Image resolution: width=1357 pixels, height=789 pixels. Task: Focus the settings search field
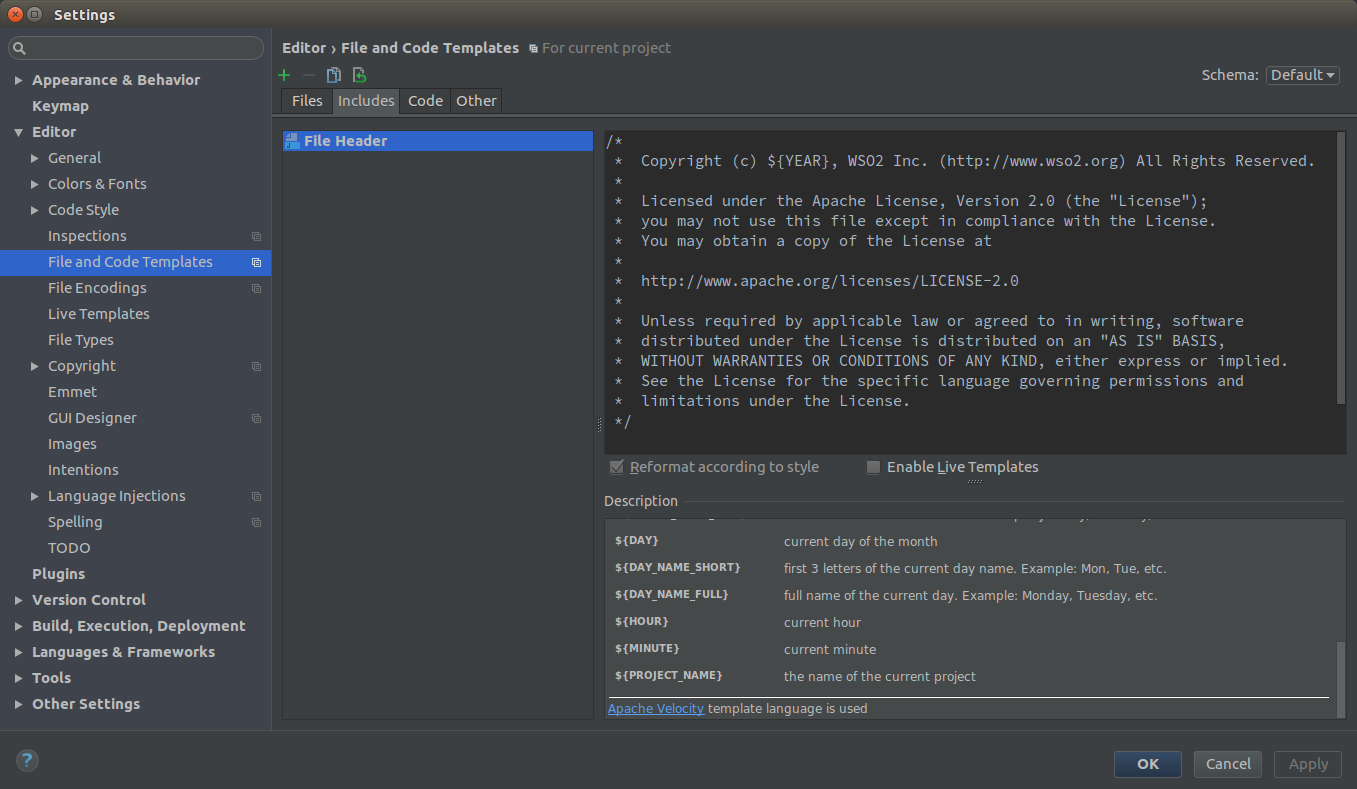[136, 48]
